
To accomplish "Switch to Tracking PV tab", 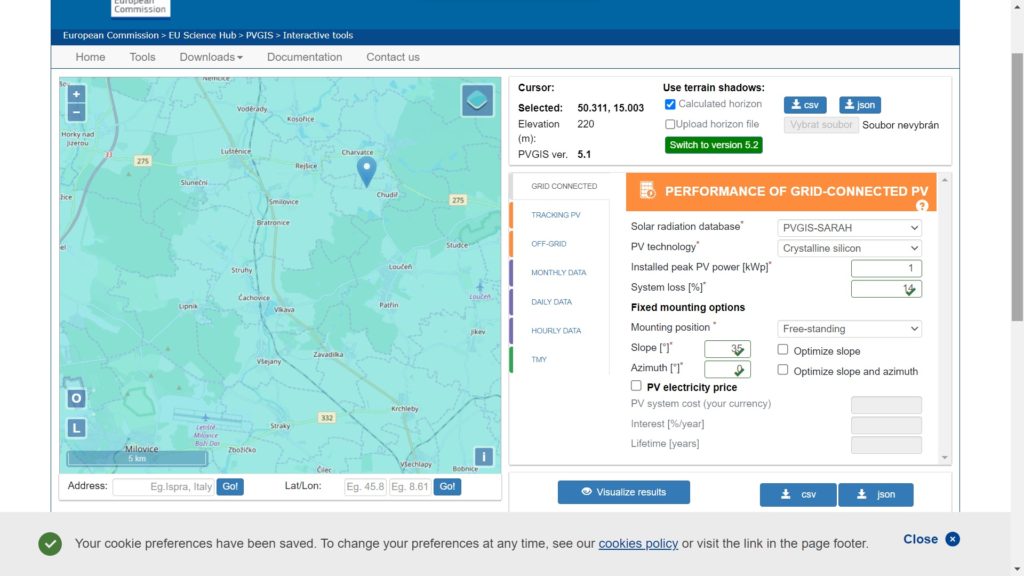I will pyautogui.click(x=556, y=215).
